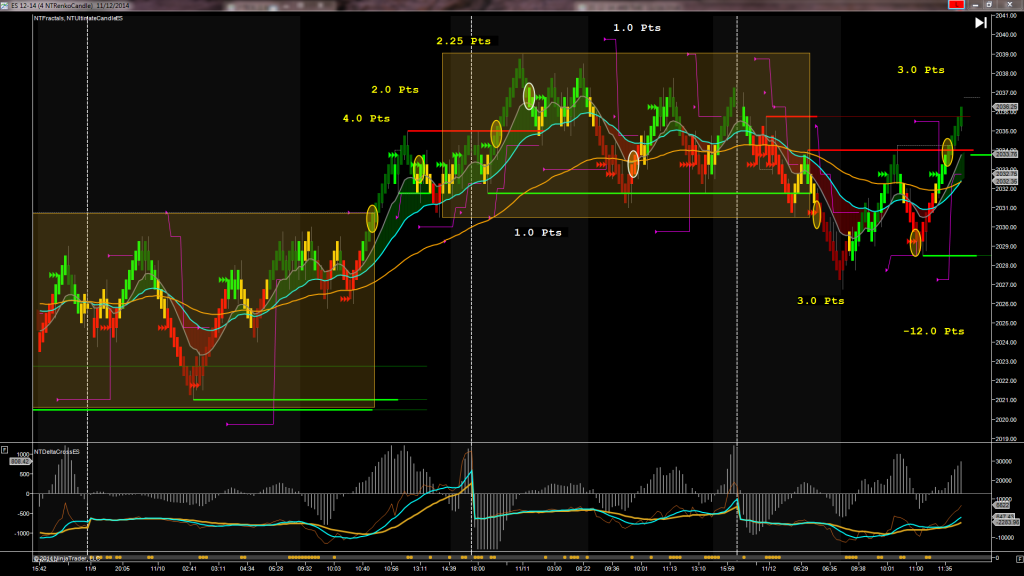Click the -2283.98 indicator value marker
Viewport: 1024px width, 576px height.
[1006, 522]
